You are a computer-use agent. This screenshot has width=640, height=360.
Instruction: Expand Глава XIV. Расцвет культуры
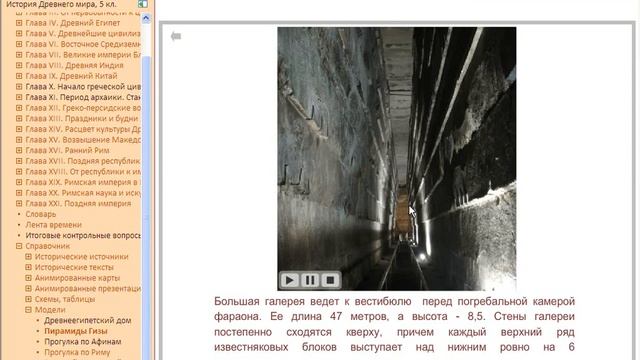(19, 129)
